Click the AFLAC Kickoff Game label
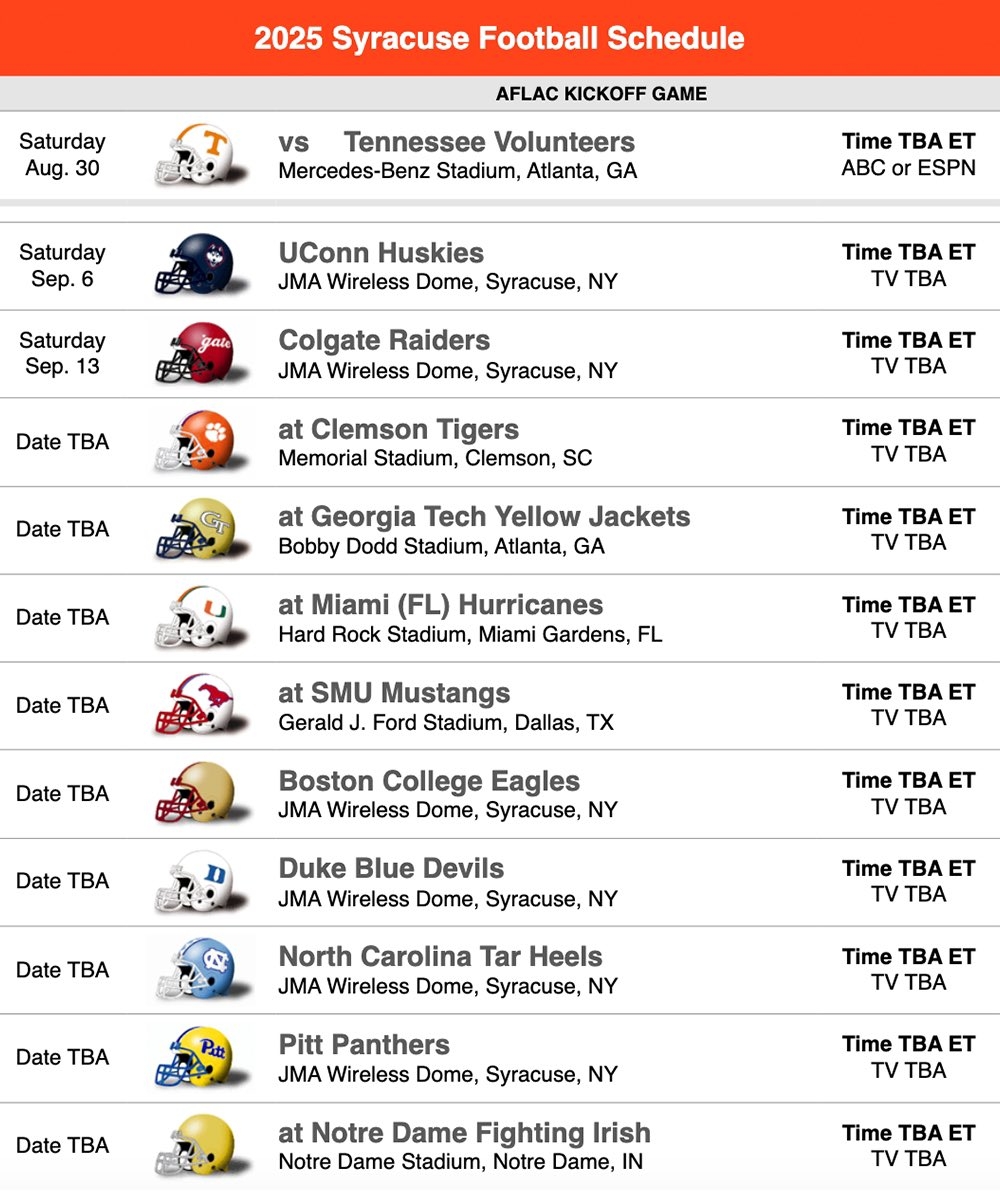 click(601, 94)
